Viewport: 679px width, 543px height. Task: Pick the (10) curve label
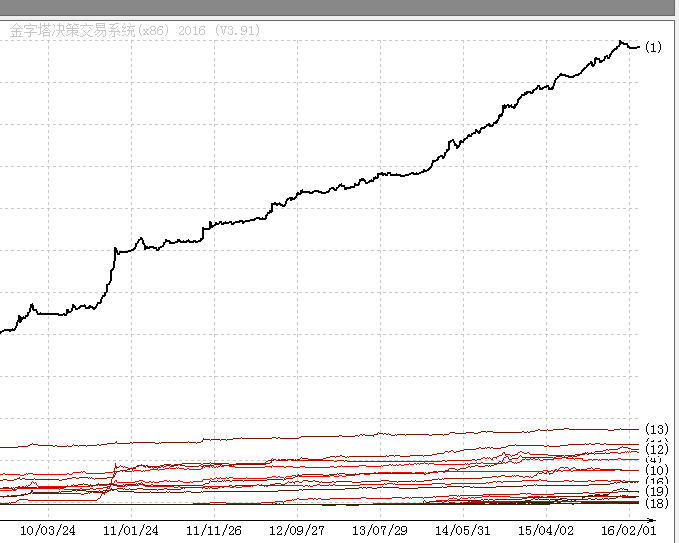[x=657, y=470]
